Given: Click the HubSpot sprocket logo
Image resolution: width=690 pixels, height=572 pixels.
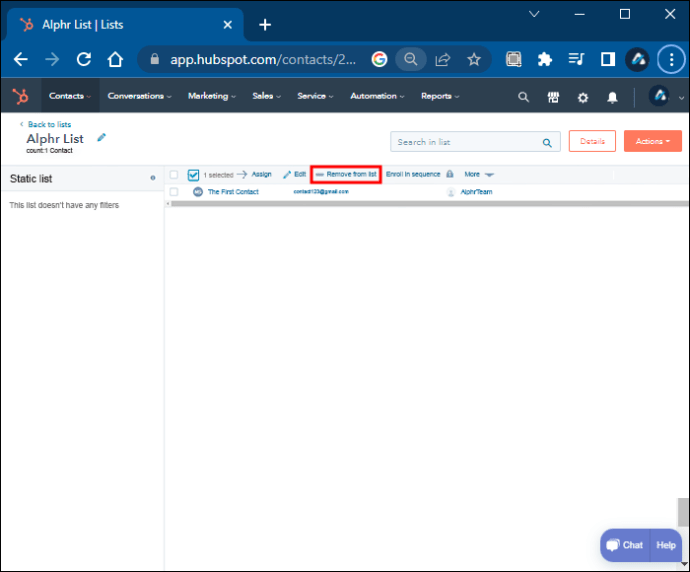Looking at the screenshot, I should [19, 96].
